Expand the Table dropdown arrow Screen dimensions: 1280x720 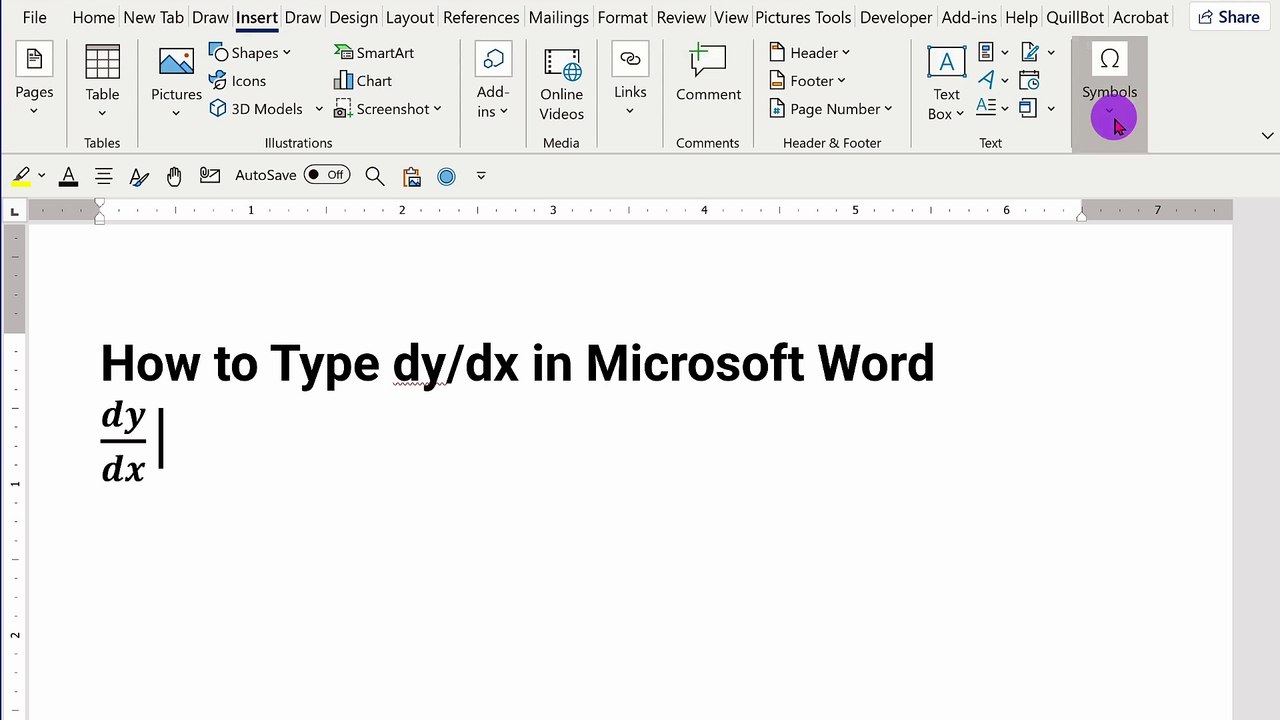click(x=102, y=113)
